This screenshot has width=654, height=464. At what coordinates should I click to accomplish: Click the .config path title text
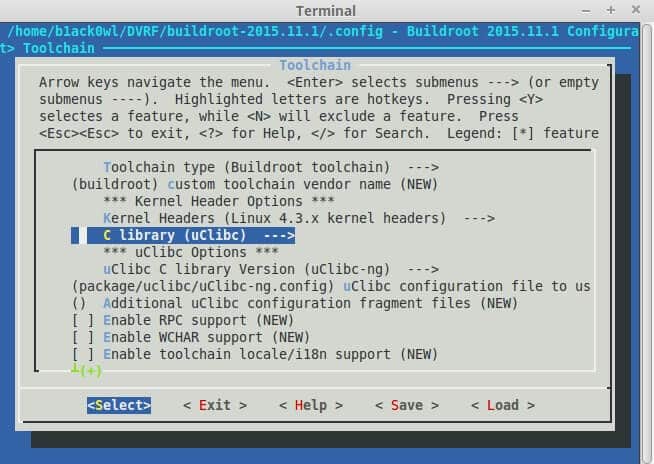(x=195, y=31)
